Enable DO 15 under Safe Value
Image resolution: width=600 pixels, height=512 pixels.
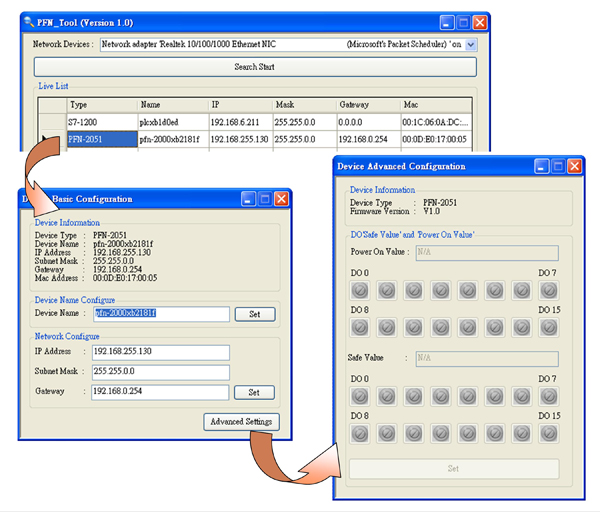548,434
